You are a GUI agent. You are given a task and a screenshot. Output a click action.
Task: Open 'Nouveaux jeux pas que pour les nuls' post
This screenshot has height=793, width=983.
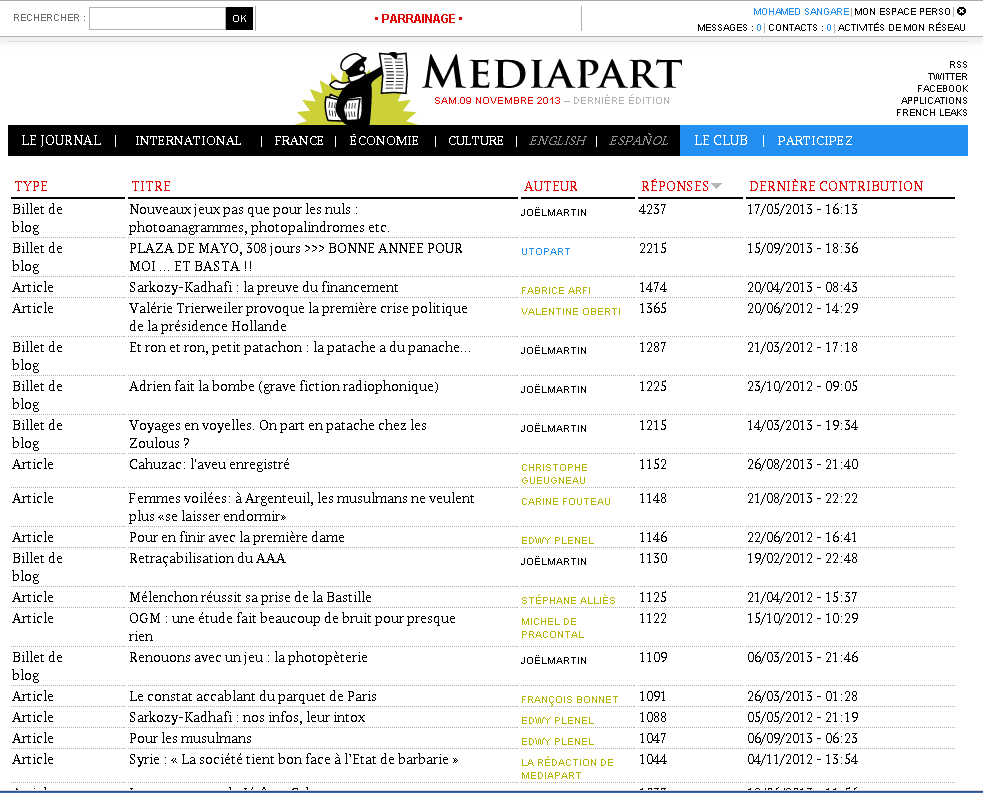(x=259, y=218)
